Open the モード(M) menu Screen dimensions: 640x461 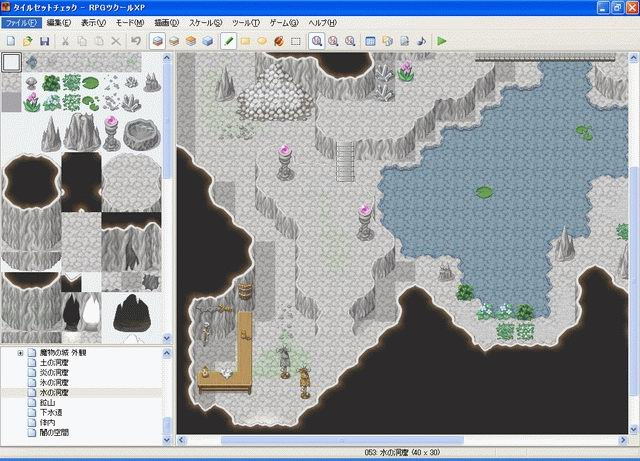pyautogui.click(x=129, y=22)
